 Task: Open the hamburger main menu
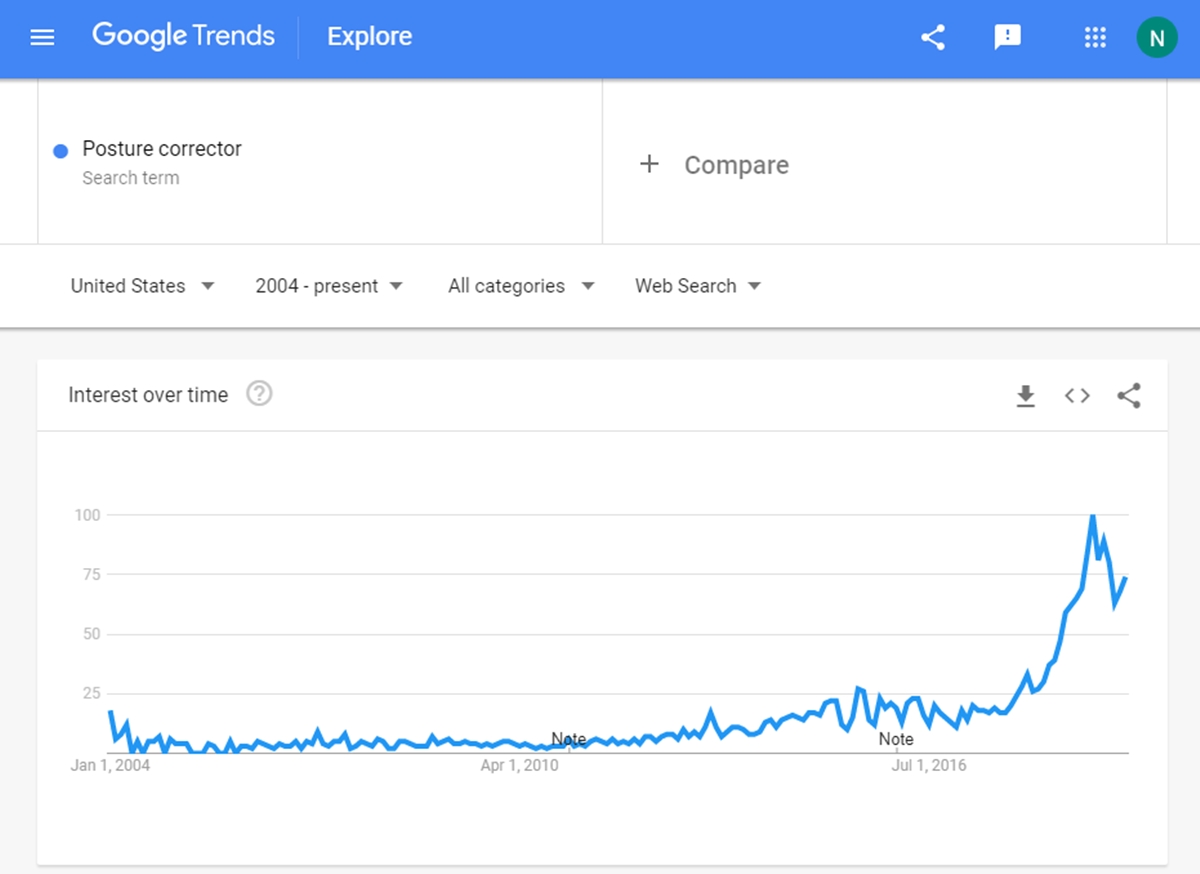(x=43, y=38)
